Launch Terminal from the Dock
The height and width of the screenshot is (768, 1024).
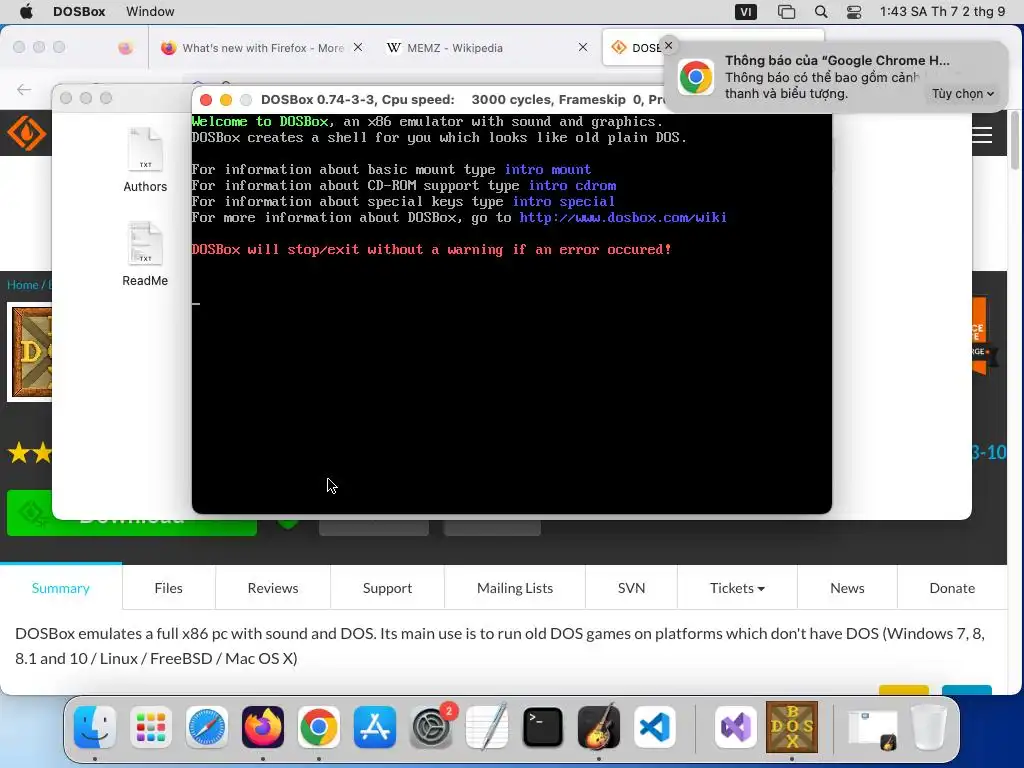[x=543, y=727]
